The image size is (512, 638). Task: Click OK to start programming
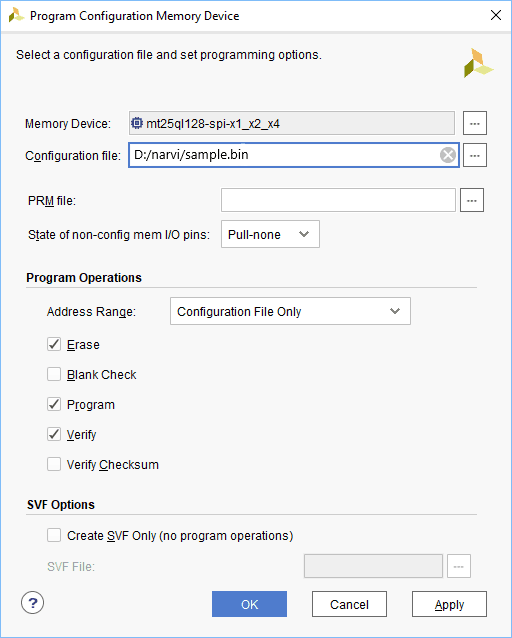[249, 604]
